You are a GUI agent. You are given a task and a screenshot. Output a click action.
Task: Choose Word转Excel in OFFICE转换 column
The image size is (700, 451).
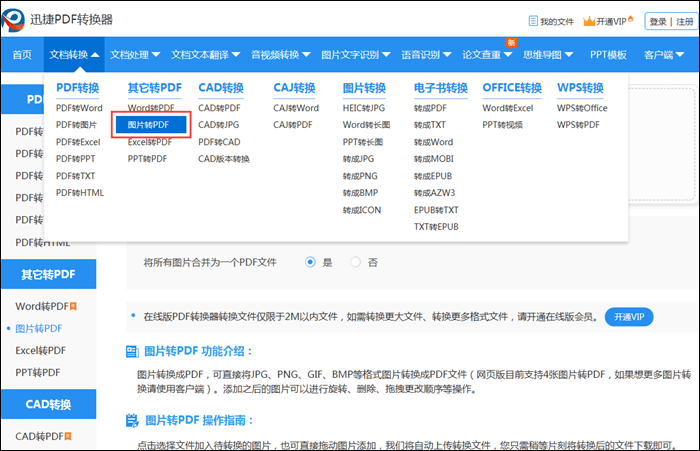click(x=508, y=108)
